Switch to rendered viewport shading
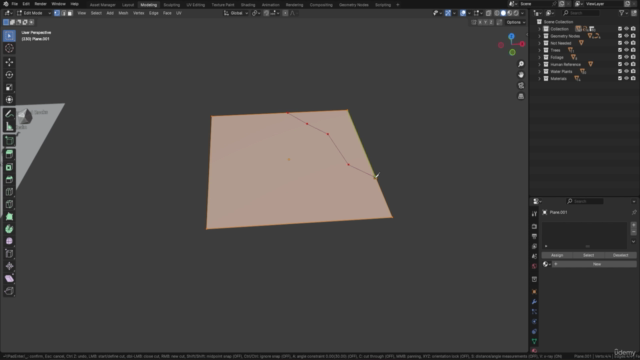The image size is (640, 360). coord(516,13)
